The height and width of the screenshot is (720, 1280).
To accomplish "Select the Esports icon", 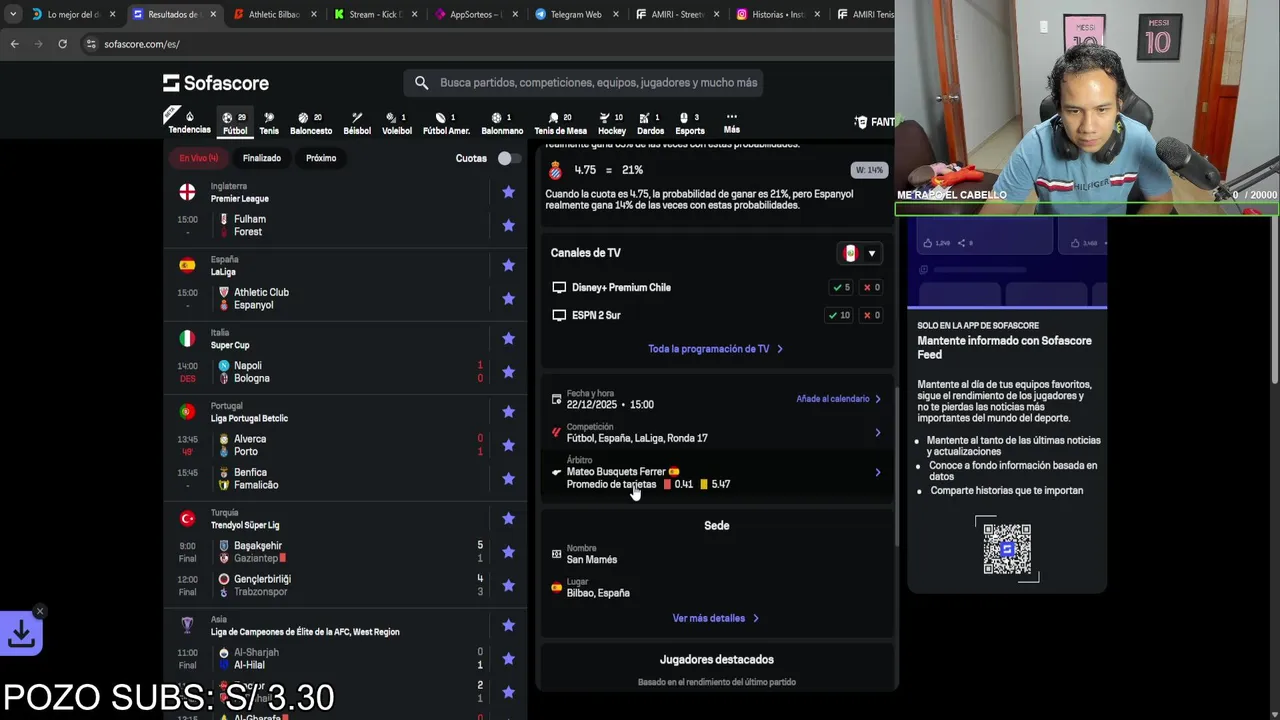I will 689,122.
